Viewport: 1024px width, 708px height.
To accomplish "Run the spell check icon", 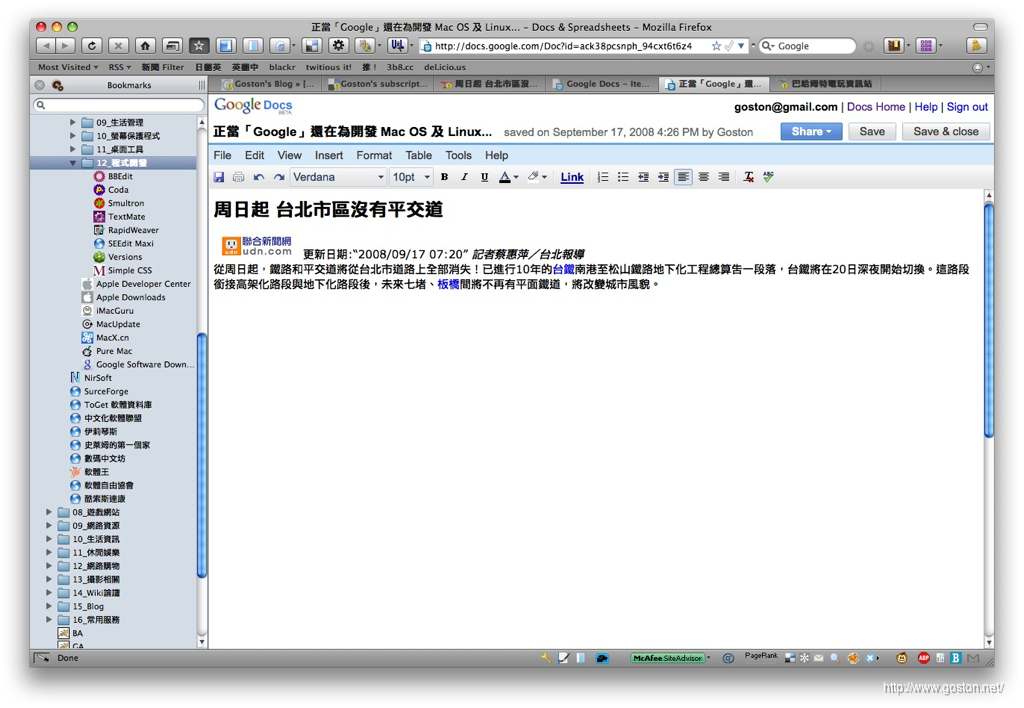I will (x=769, y=177).
